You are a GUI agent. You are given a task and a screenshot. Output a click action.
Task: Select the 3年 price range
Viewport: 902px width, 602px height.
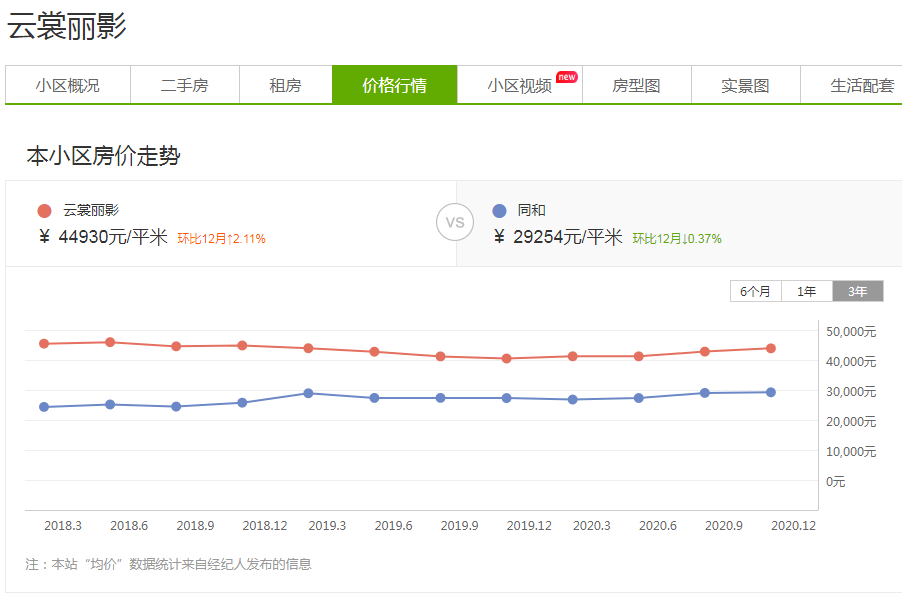858,291
